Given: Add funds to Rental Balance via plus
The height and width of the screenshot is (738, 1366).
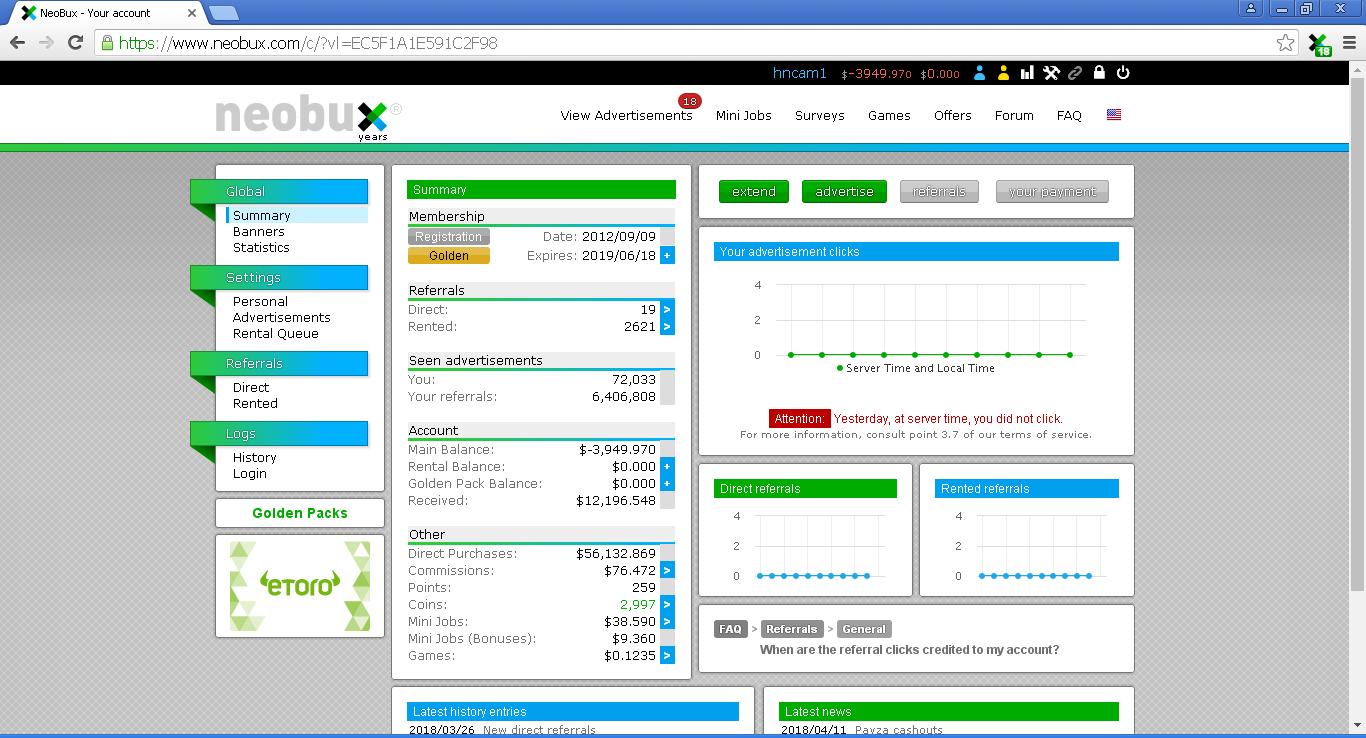Looking at the screenshot, I should 667,467.
